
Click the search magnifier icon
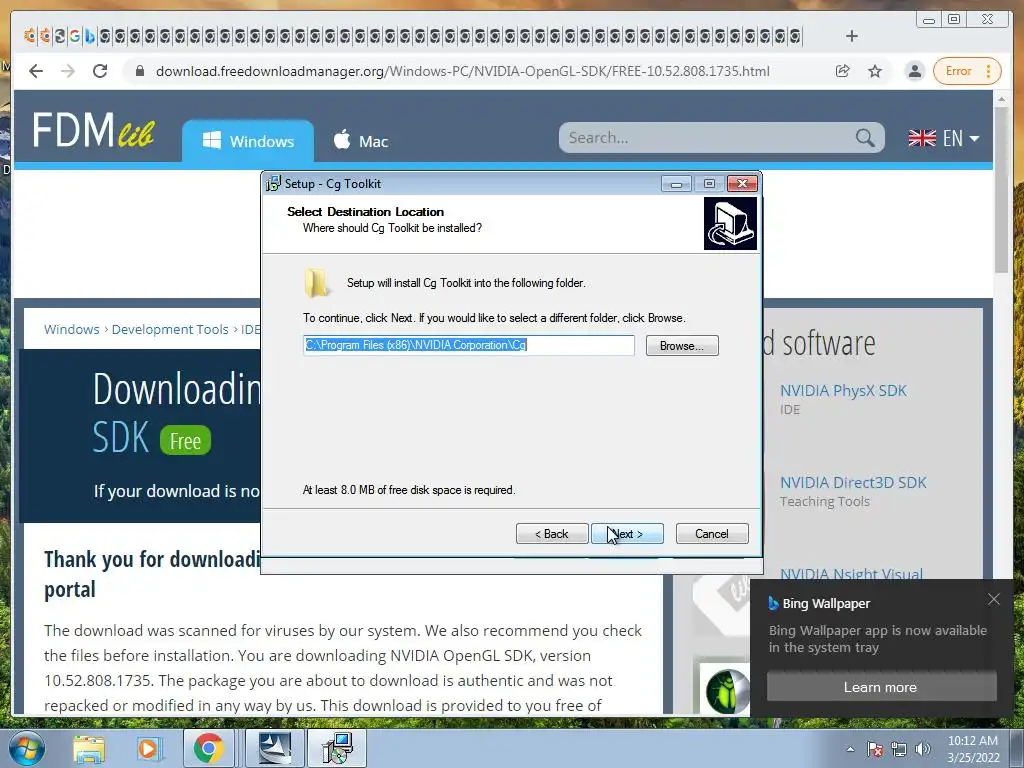(865, 138)
